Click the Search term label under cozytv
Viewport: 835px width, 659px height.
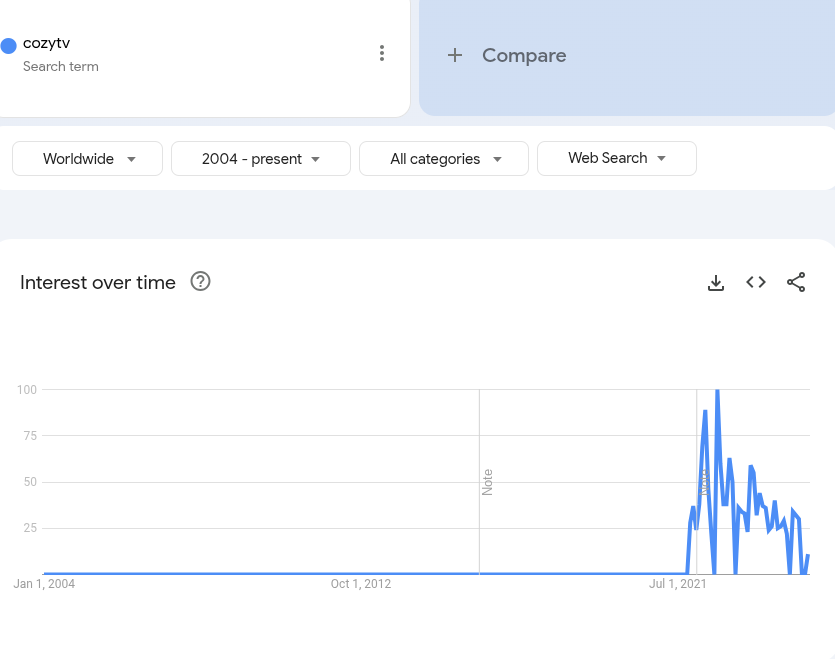click(61, 67)
